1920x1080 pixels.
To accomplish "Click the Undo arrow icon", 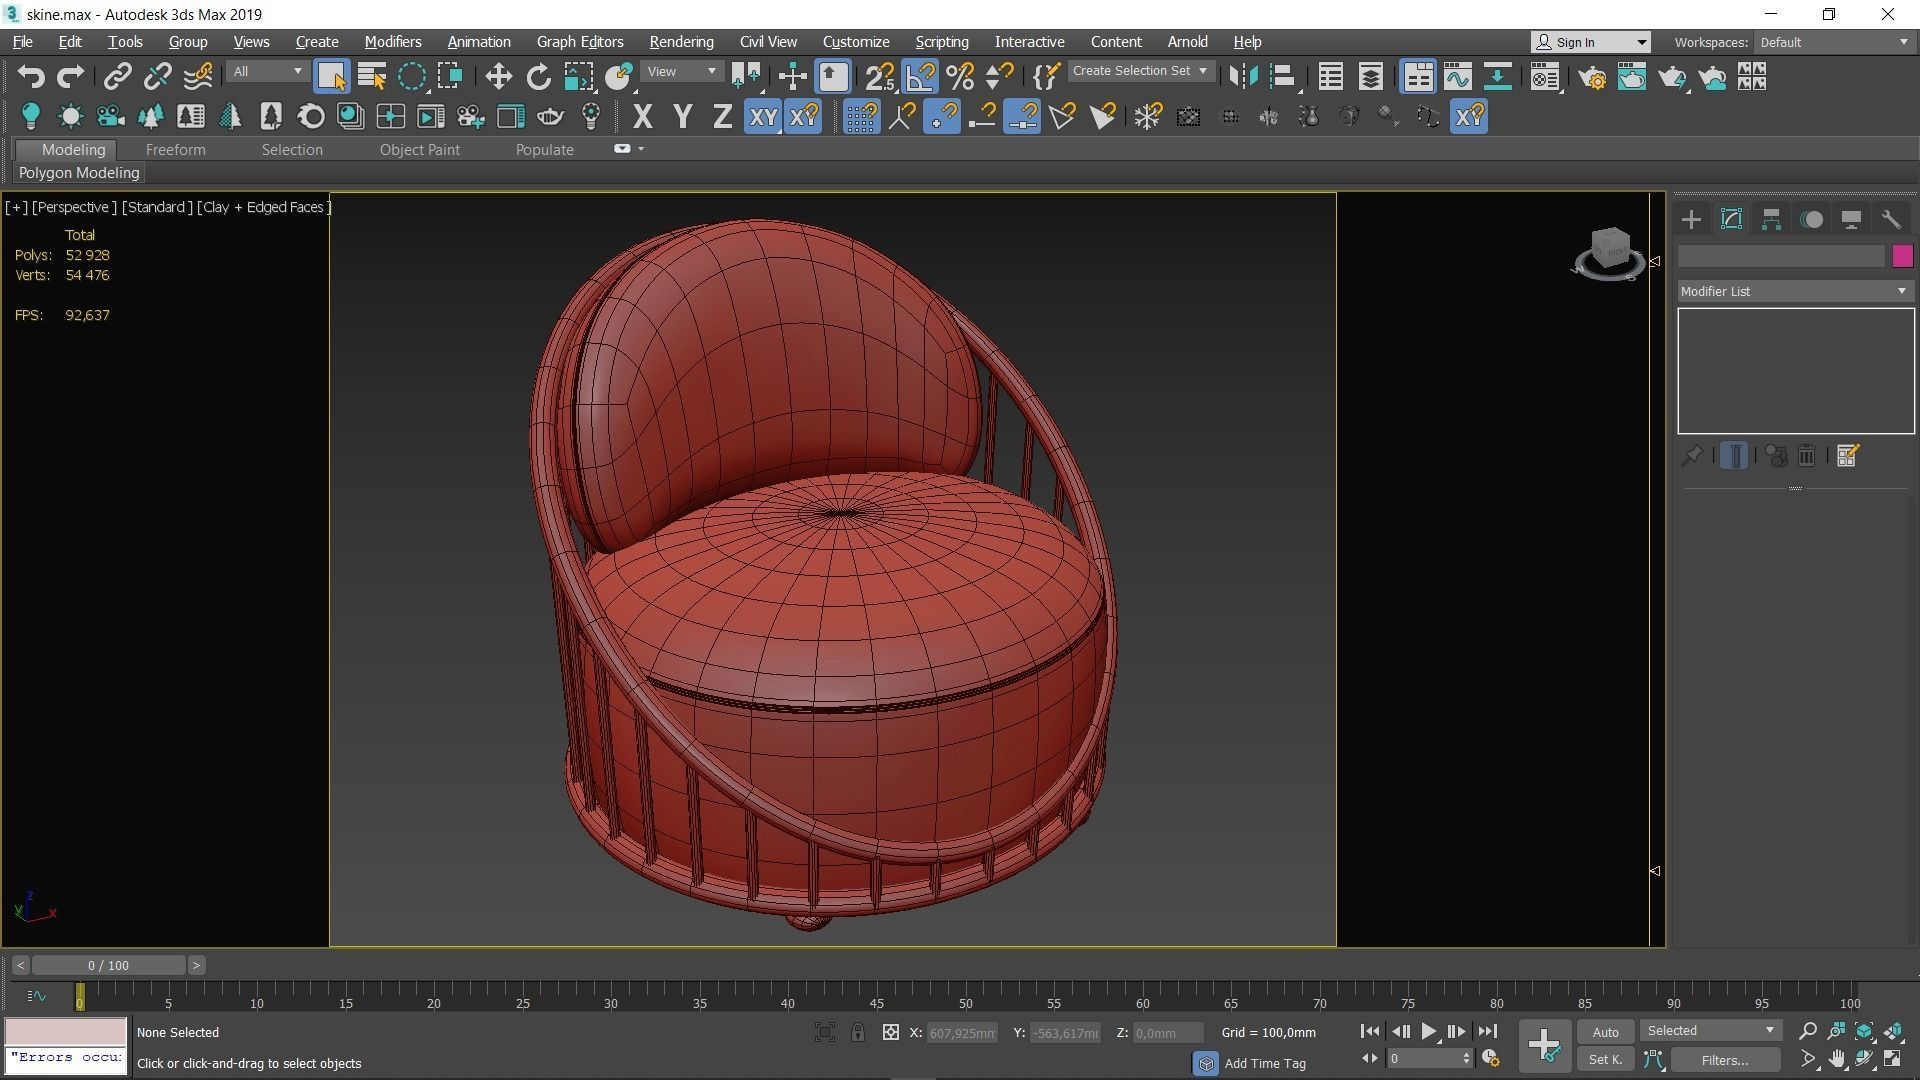I will pyautogui.click(x=31, y=77).
